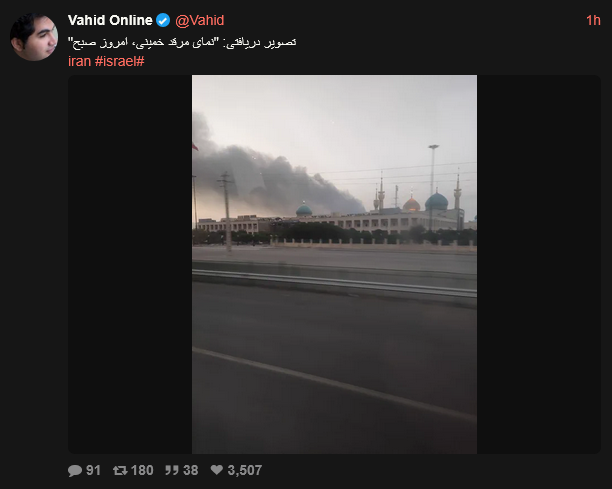The image size is (612, 489).
Task: Click the heart likes icon
Action: pyautogui.click(x=217, y=470)
